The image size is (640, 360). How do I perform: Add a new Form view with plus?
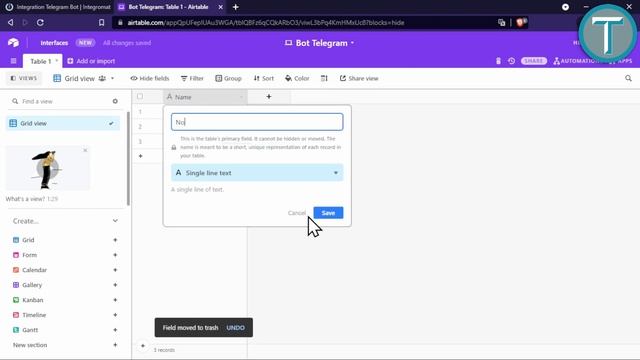pyautogui.click(x=115, y=255)
